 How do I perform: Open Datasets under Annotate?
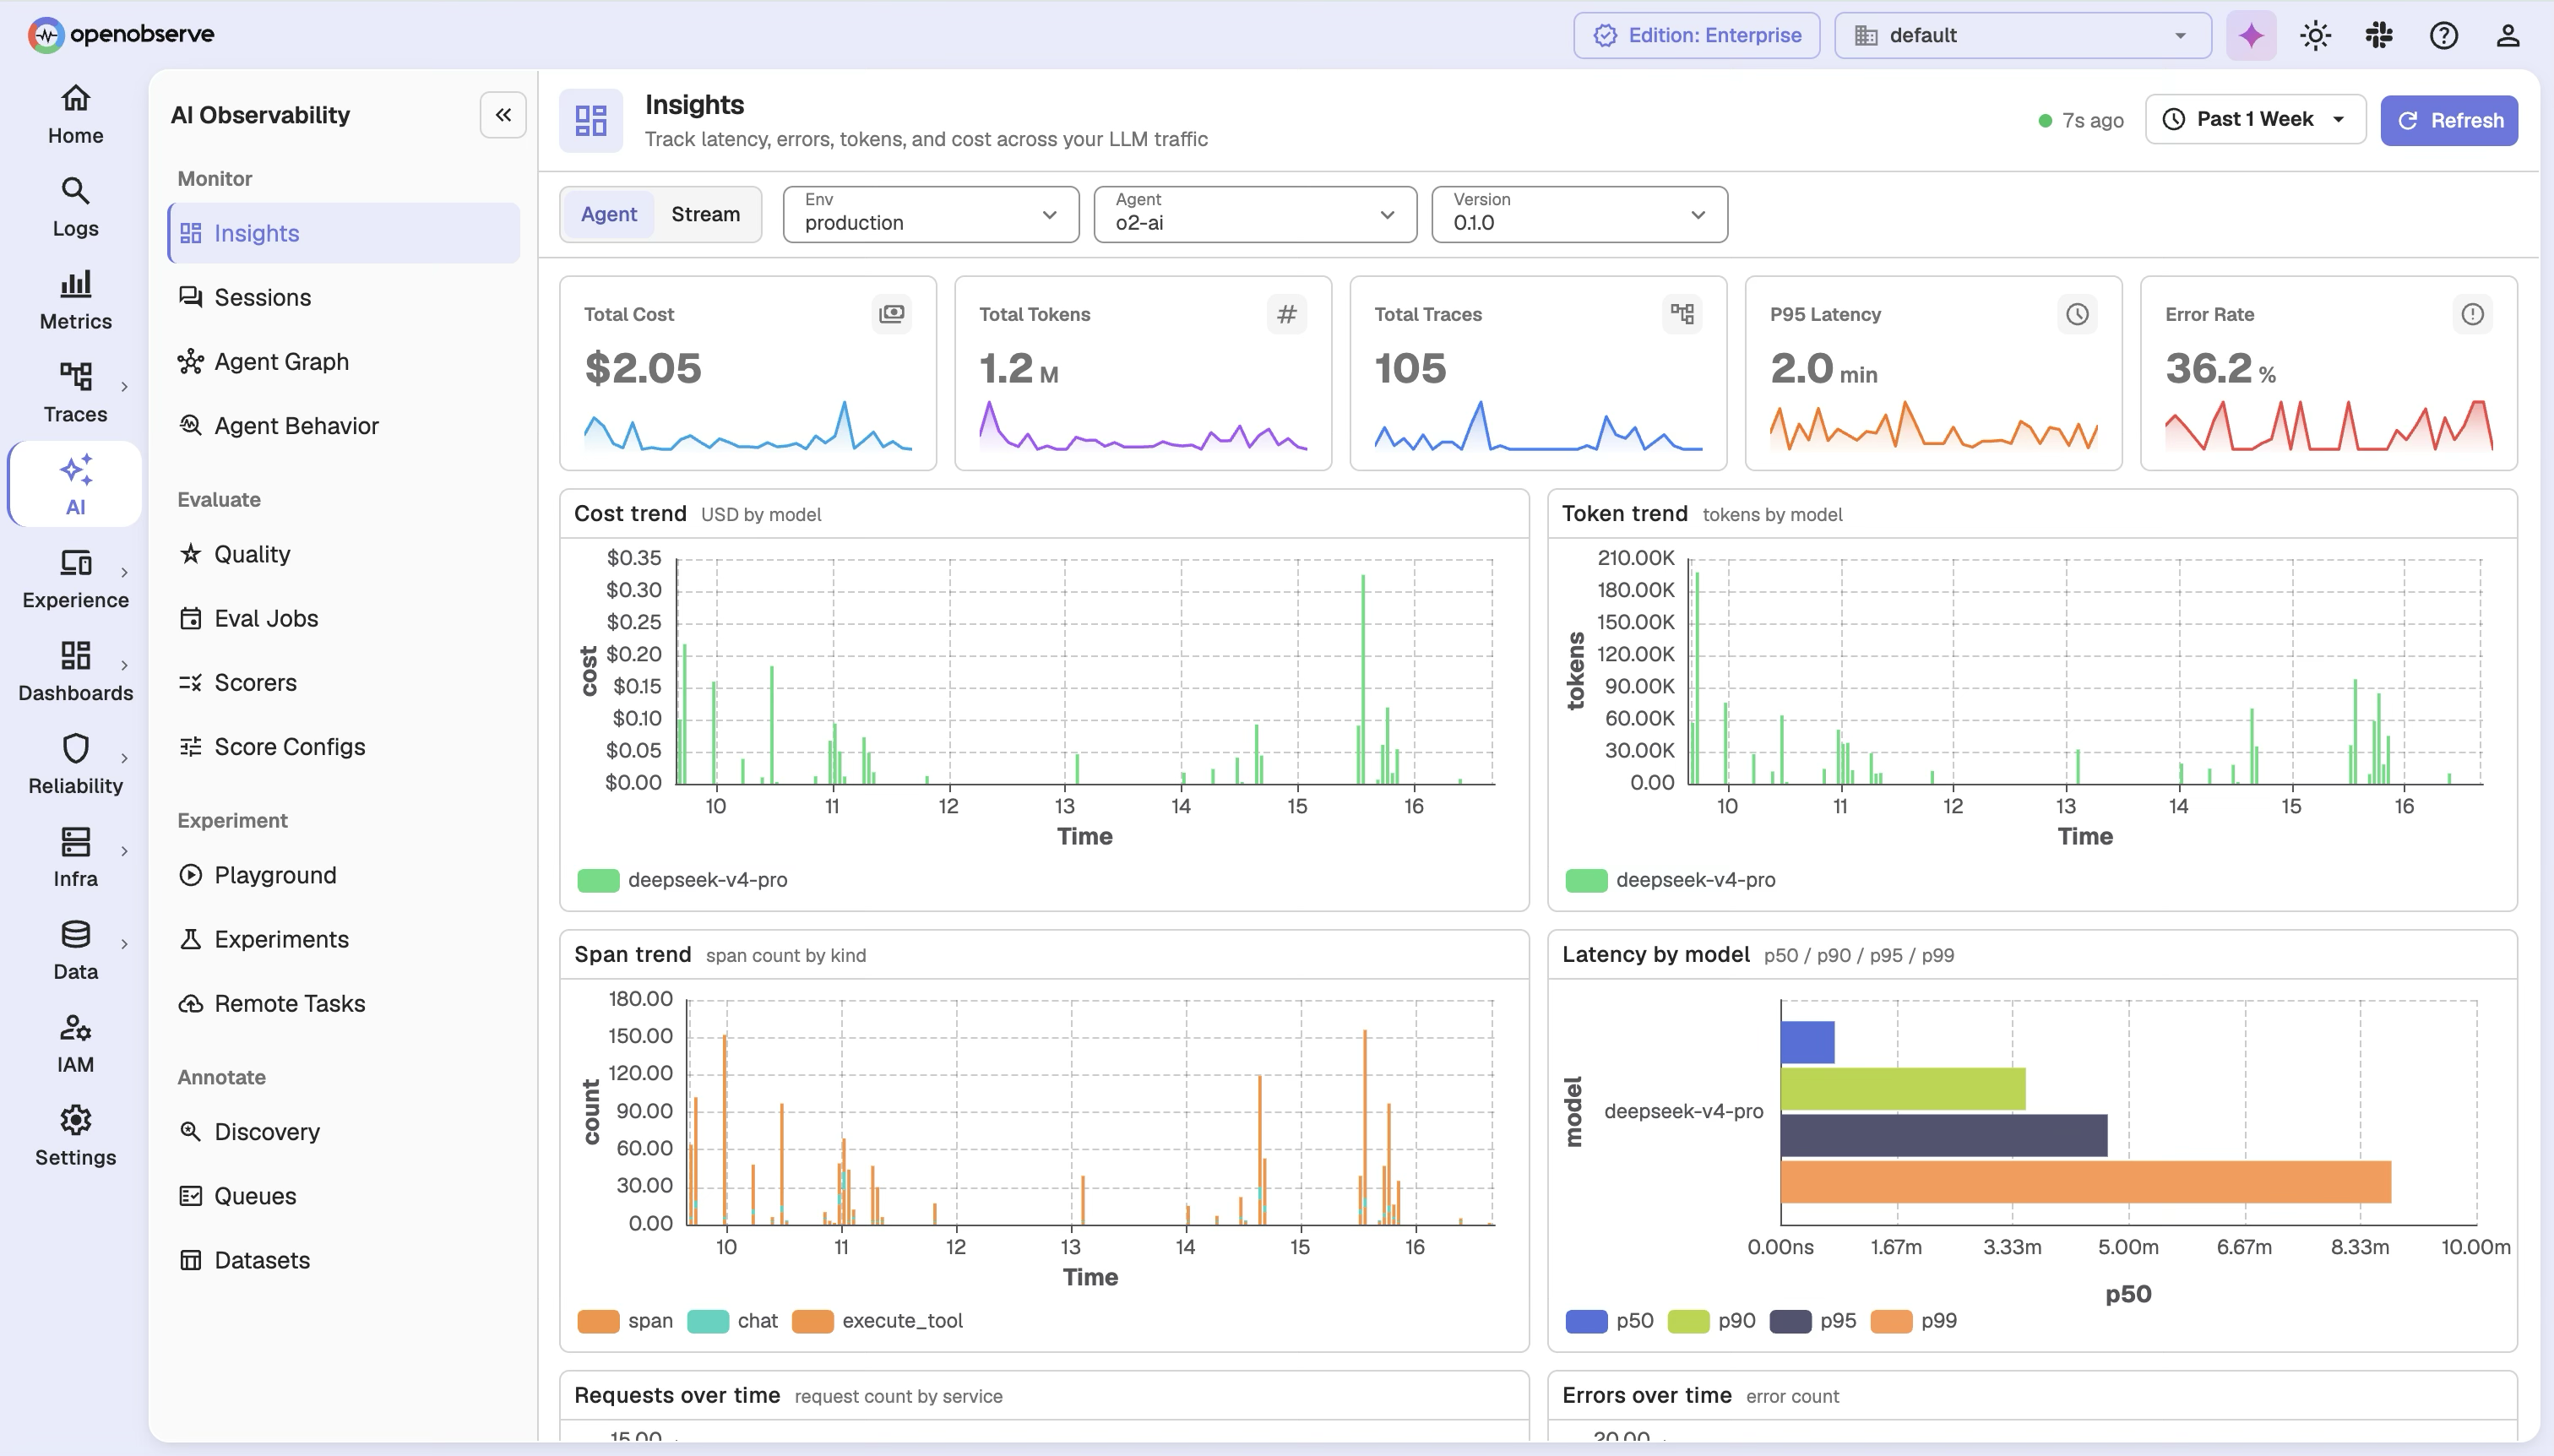point(343,1261)
